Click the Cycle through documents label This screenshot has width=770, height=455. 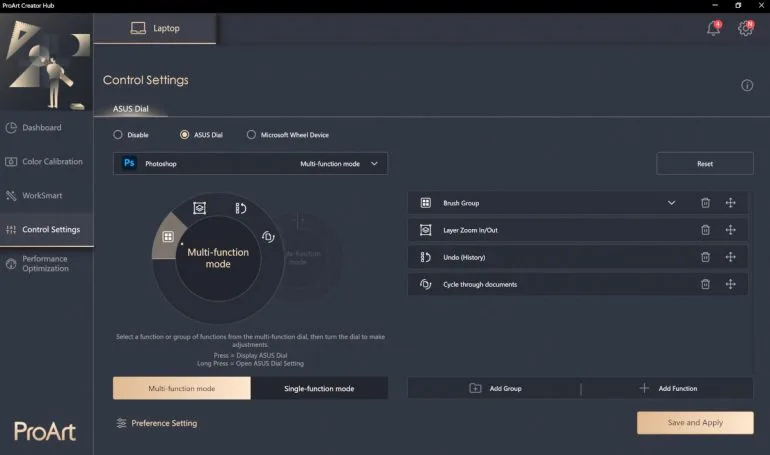click(480, 284)
